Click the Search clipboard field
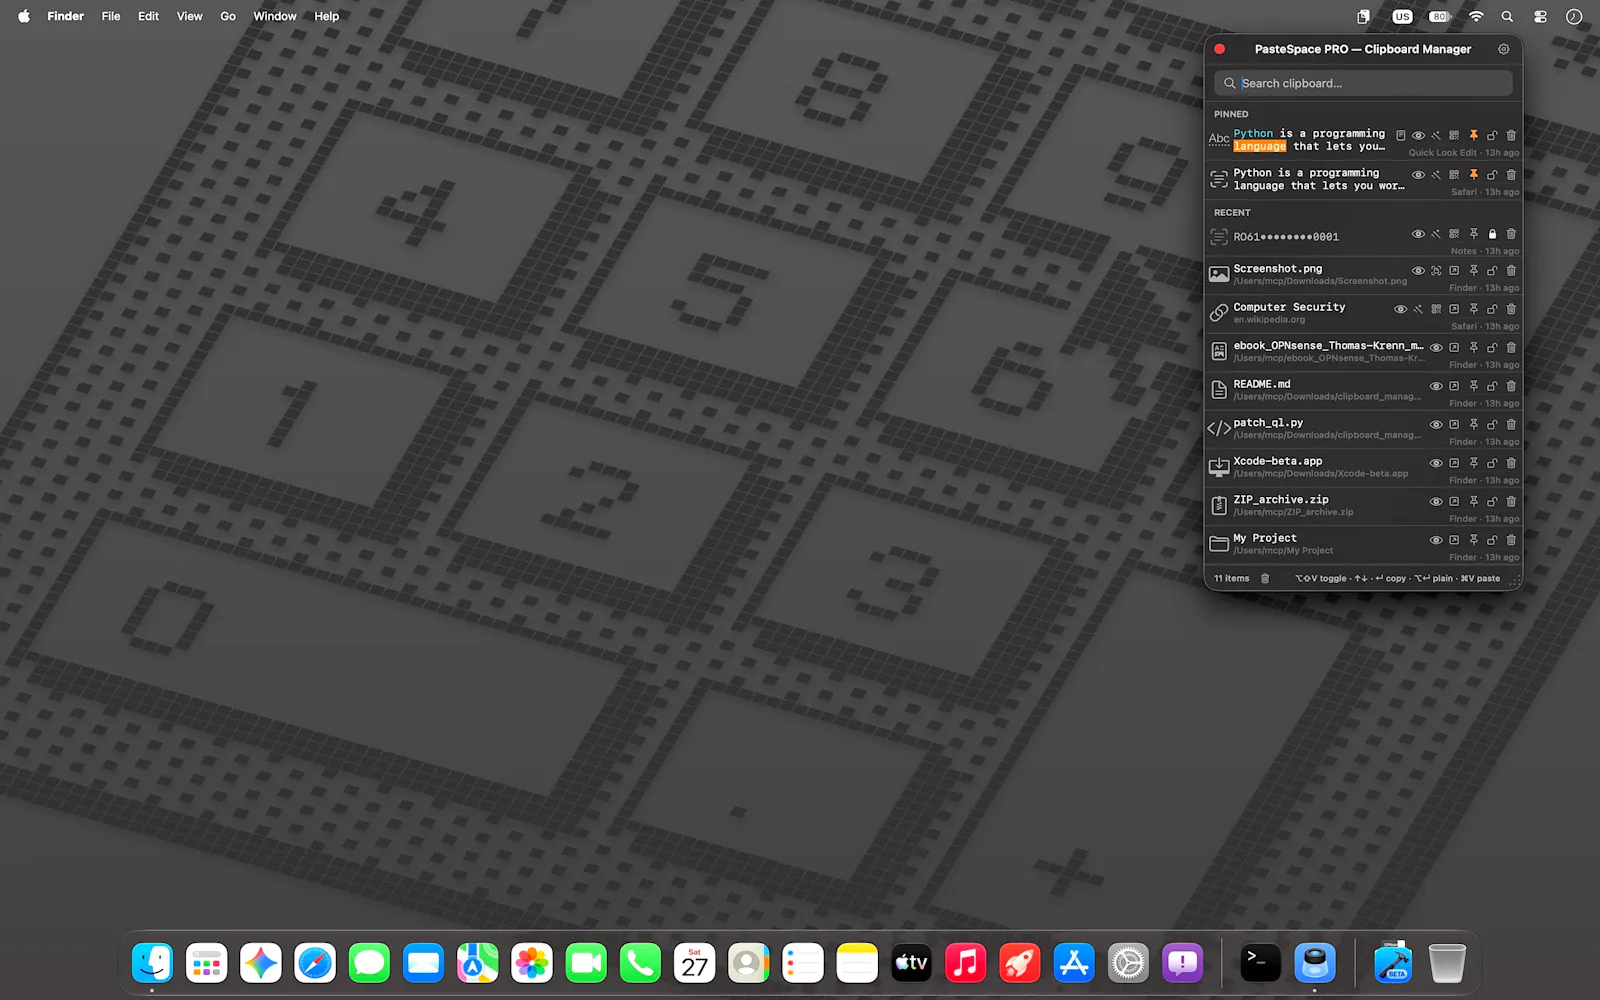Image resolution: width=1600 pixels, height=1000 pixels. point(1363,83)
